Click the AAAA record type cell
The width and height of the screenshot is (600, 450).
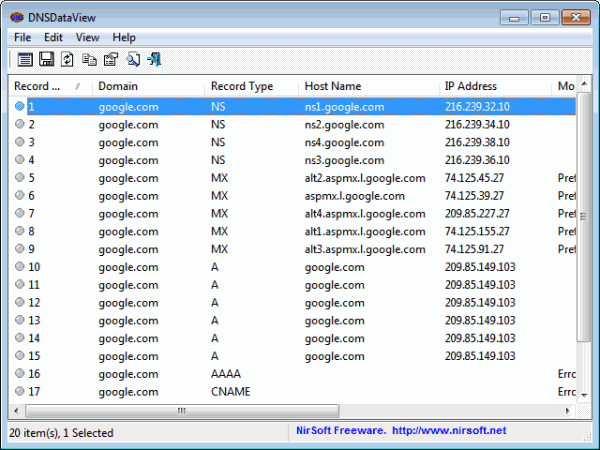[226, 373]
